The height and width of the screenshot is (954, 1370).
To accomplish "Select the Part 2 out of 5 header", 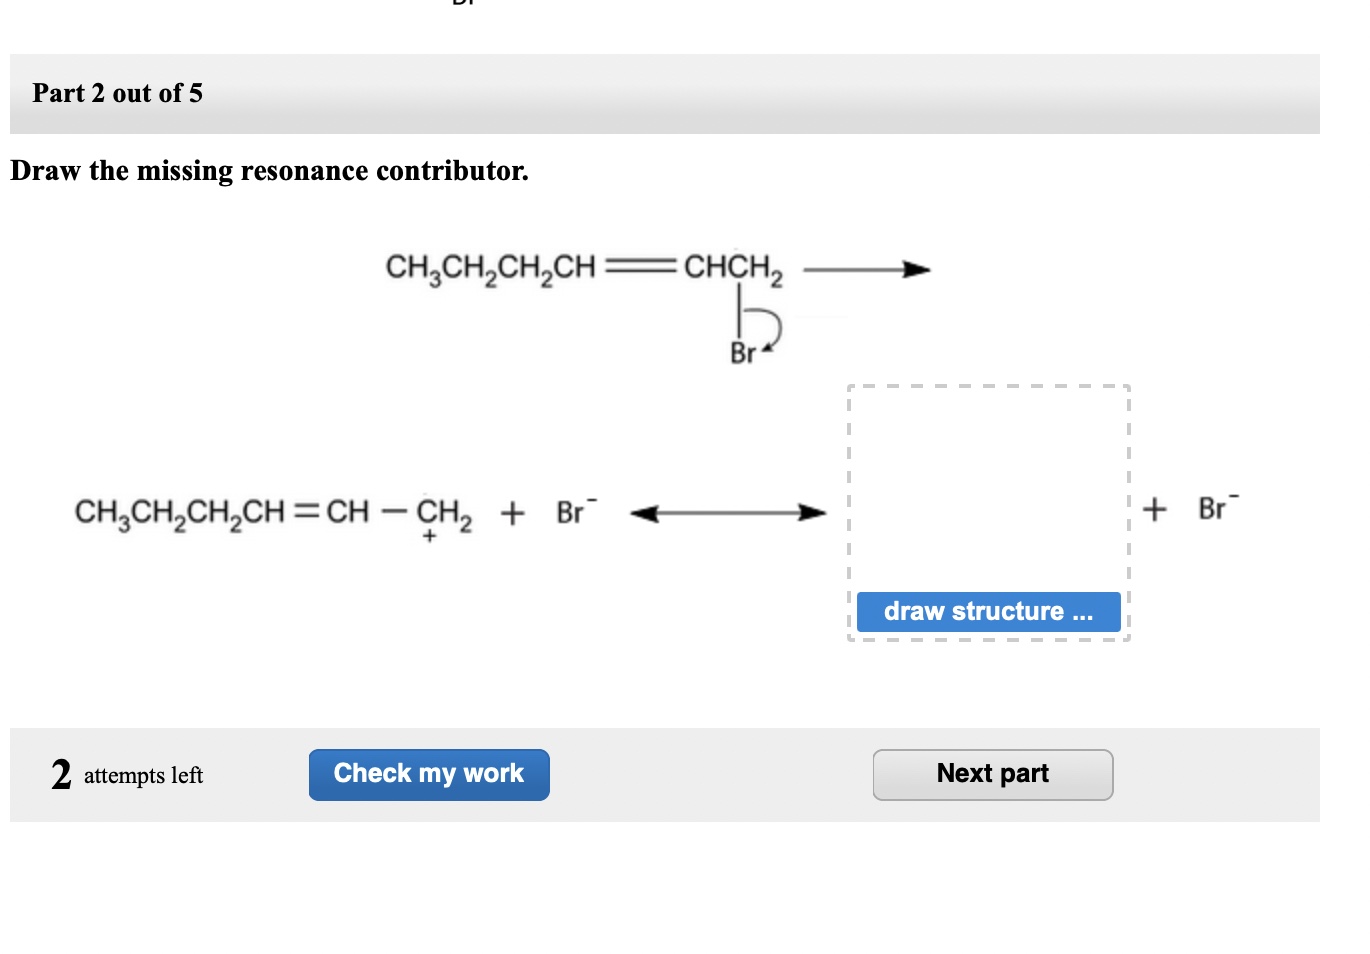I will pyautogui.click(x=116, y=93).
